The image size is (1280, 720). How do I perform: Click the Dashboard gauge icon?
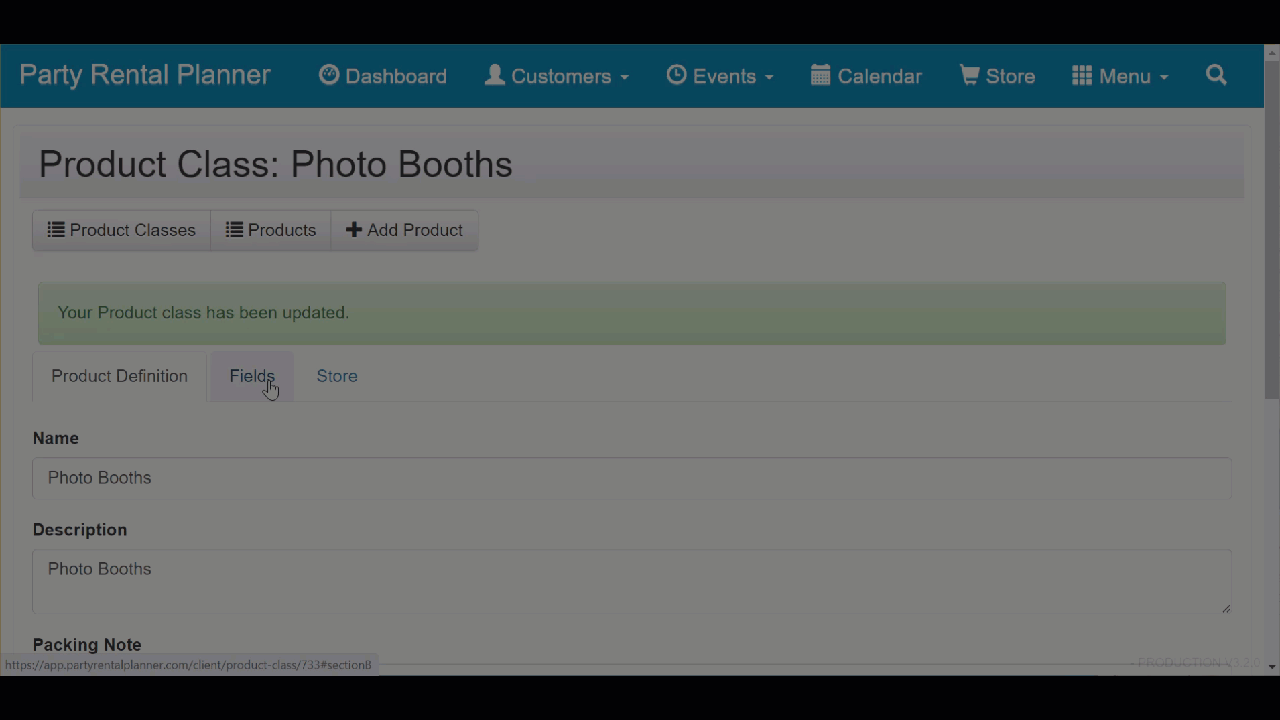click(329, 75)
